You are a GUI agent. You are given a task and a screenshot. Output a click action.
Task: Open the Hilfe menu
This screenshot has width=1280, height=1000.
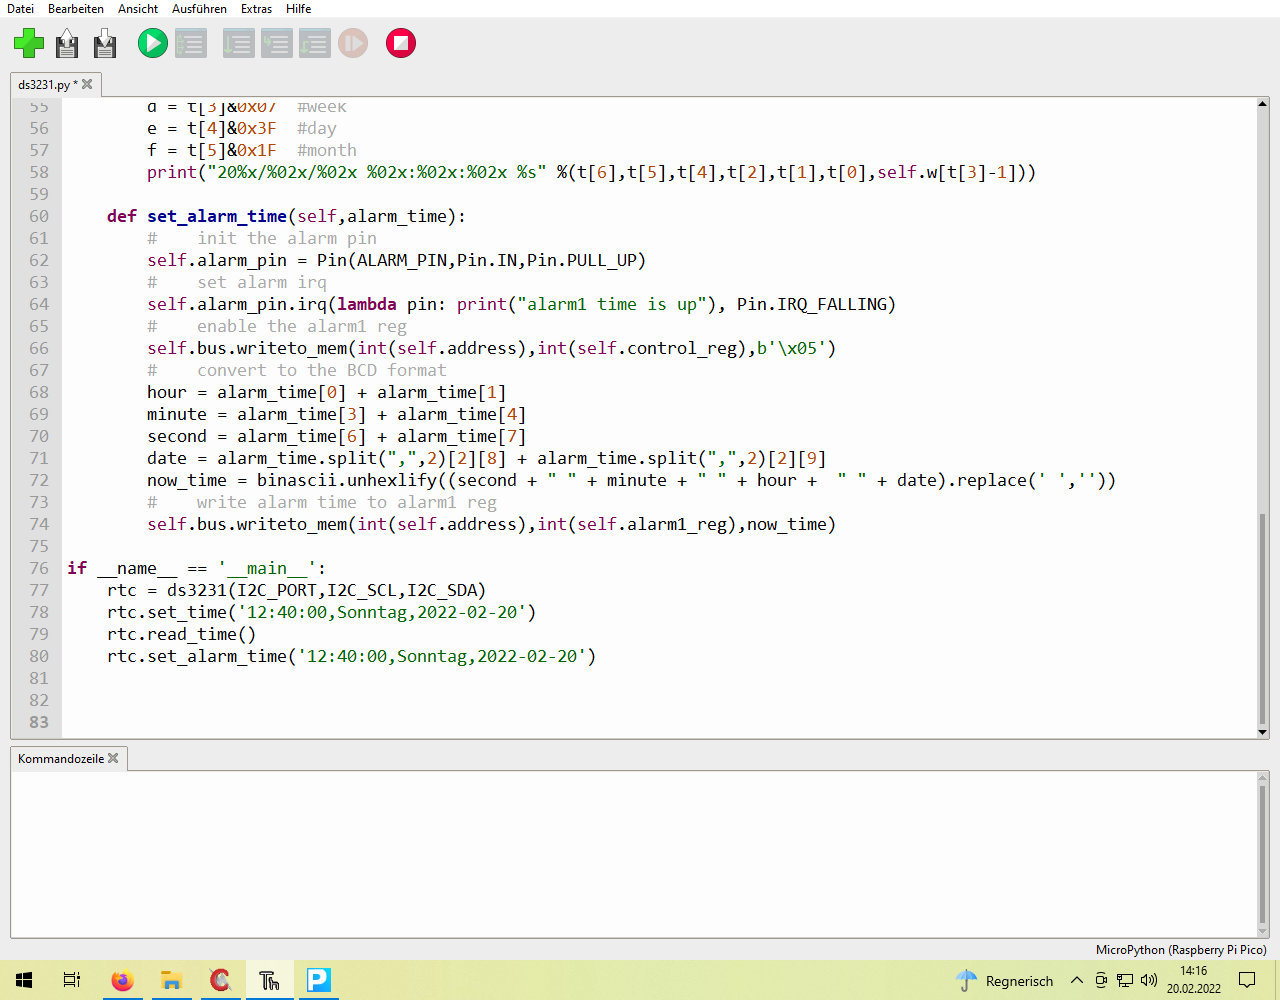[x=298, y=8]
